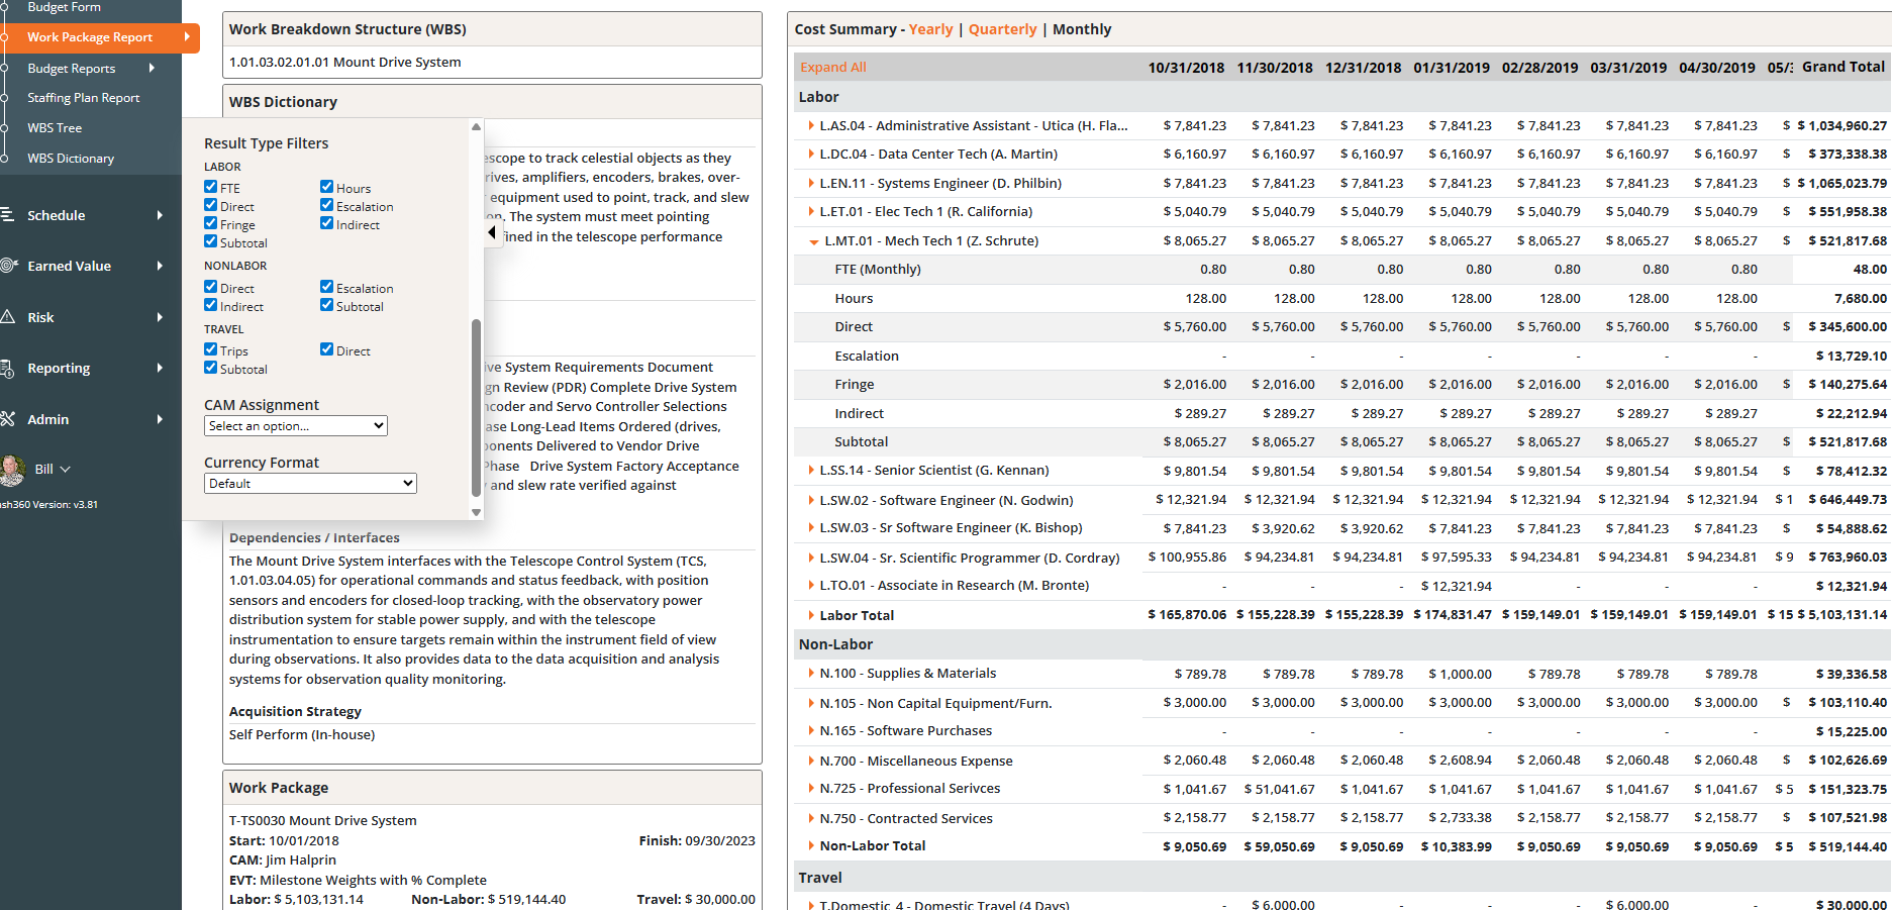The height and width of the screenshot is (910, 1892).
Task: Expand the N.165 Software Purchases row
Action: click(x=811, y=731)
